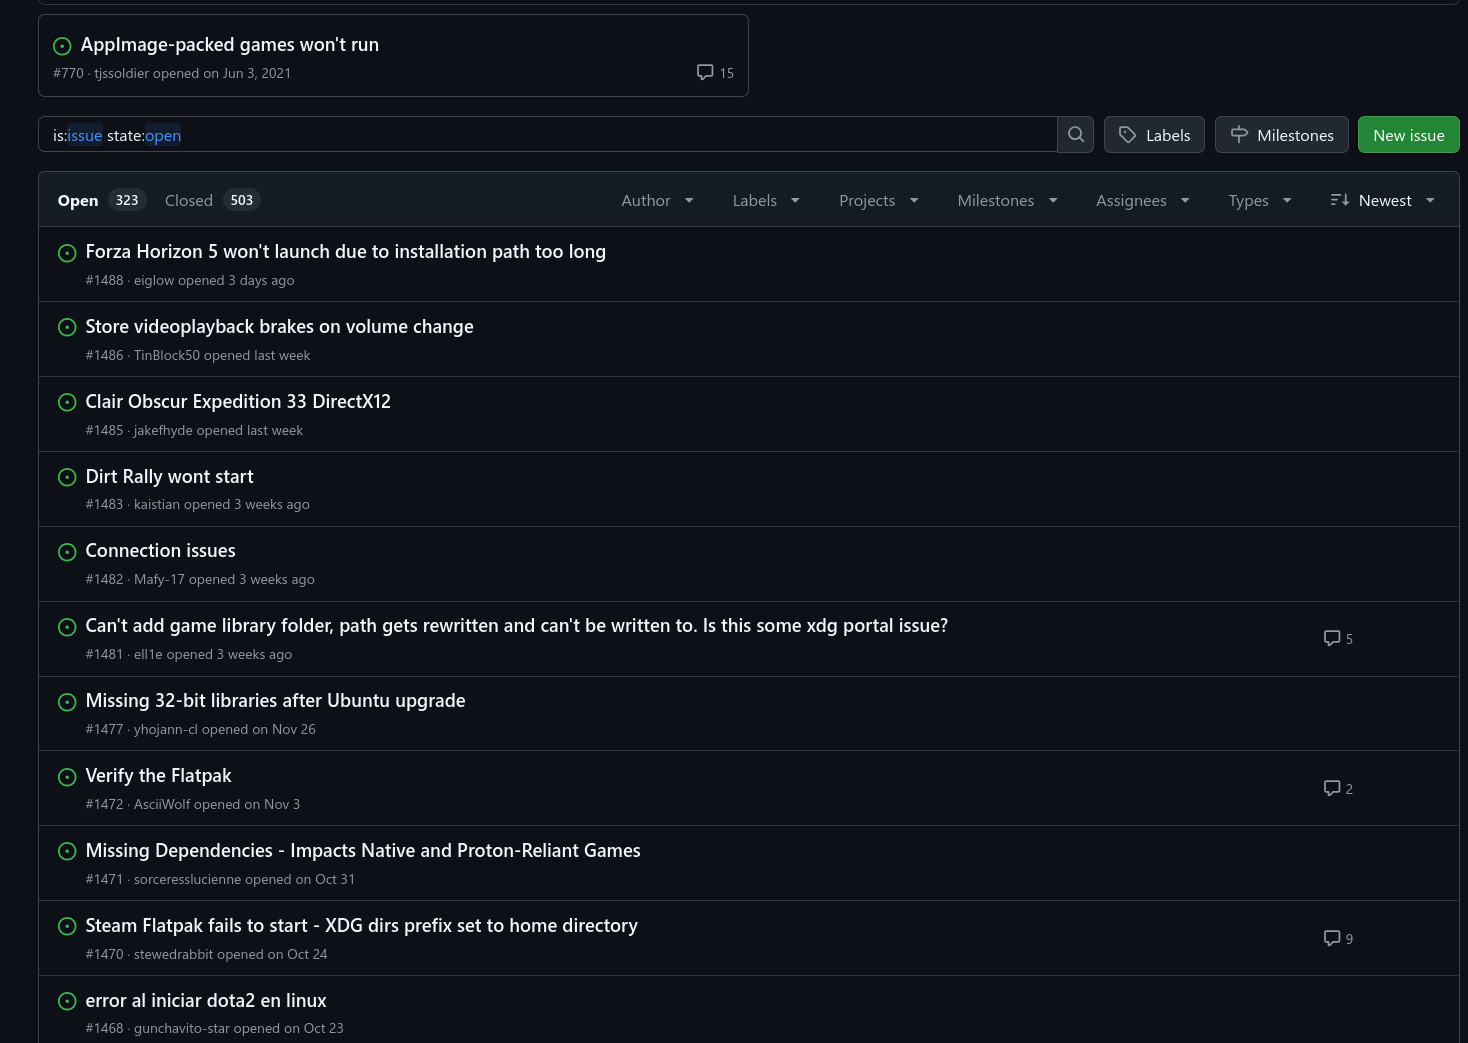Screen dimensions: 1468x1043
Task: Open the Projects filter dropdown
Action: pyautogui.click(x=879, y=200)
